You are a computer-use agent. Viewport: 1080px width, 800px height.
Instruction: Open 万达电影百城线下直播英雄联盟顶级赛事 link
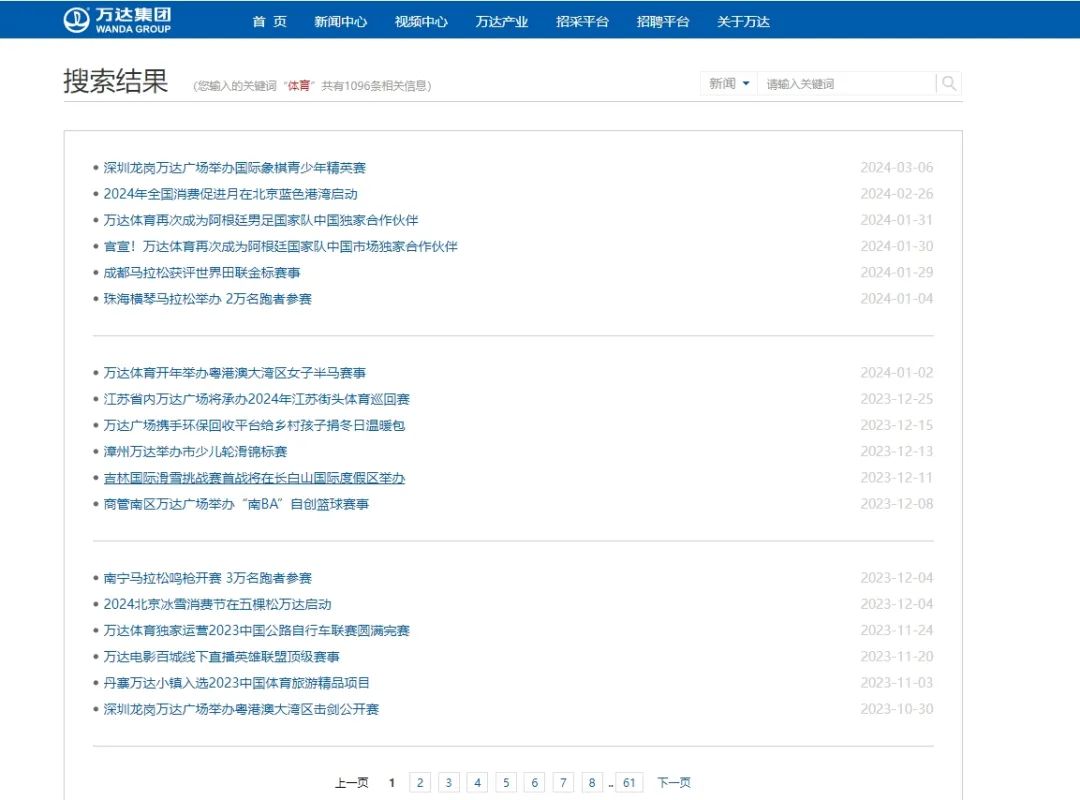pos(222,657)
